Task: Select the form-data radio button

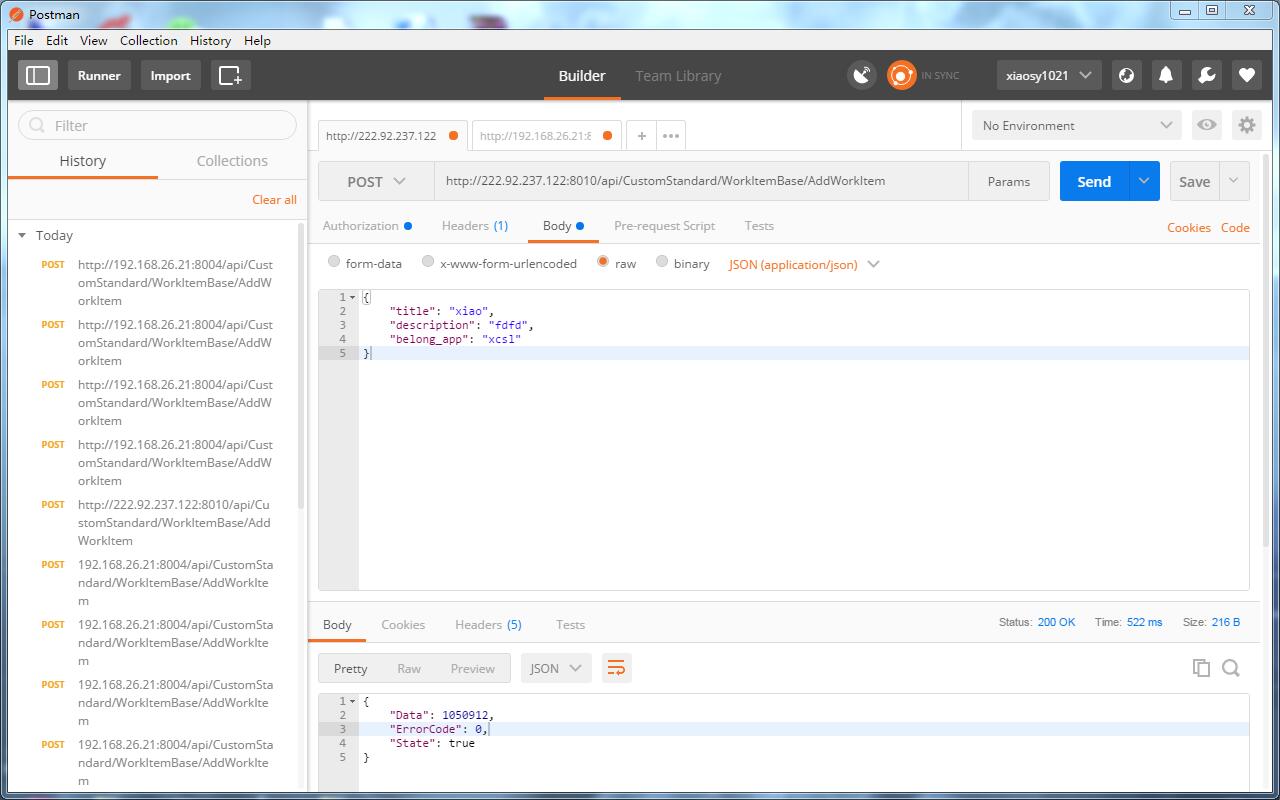Action: (x=334, y=262)
